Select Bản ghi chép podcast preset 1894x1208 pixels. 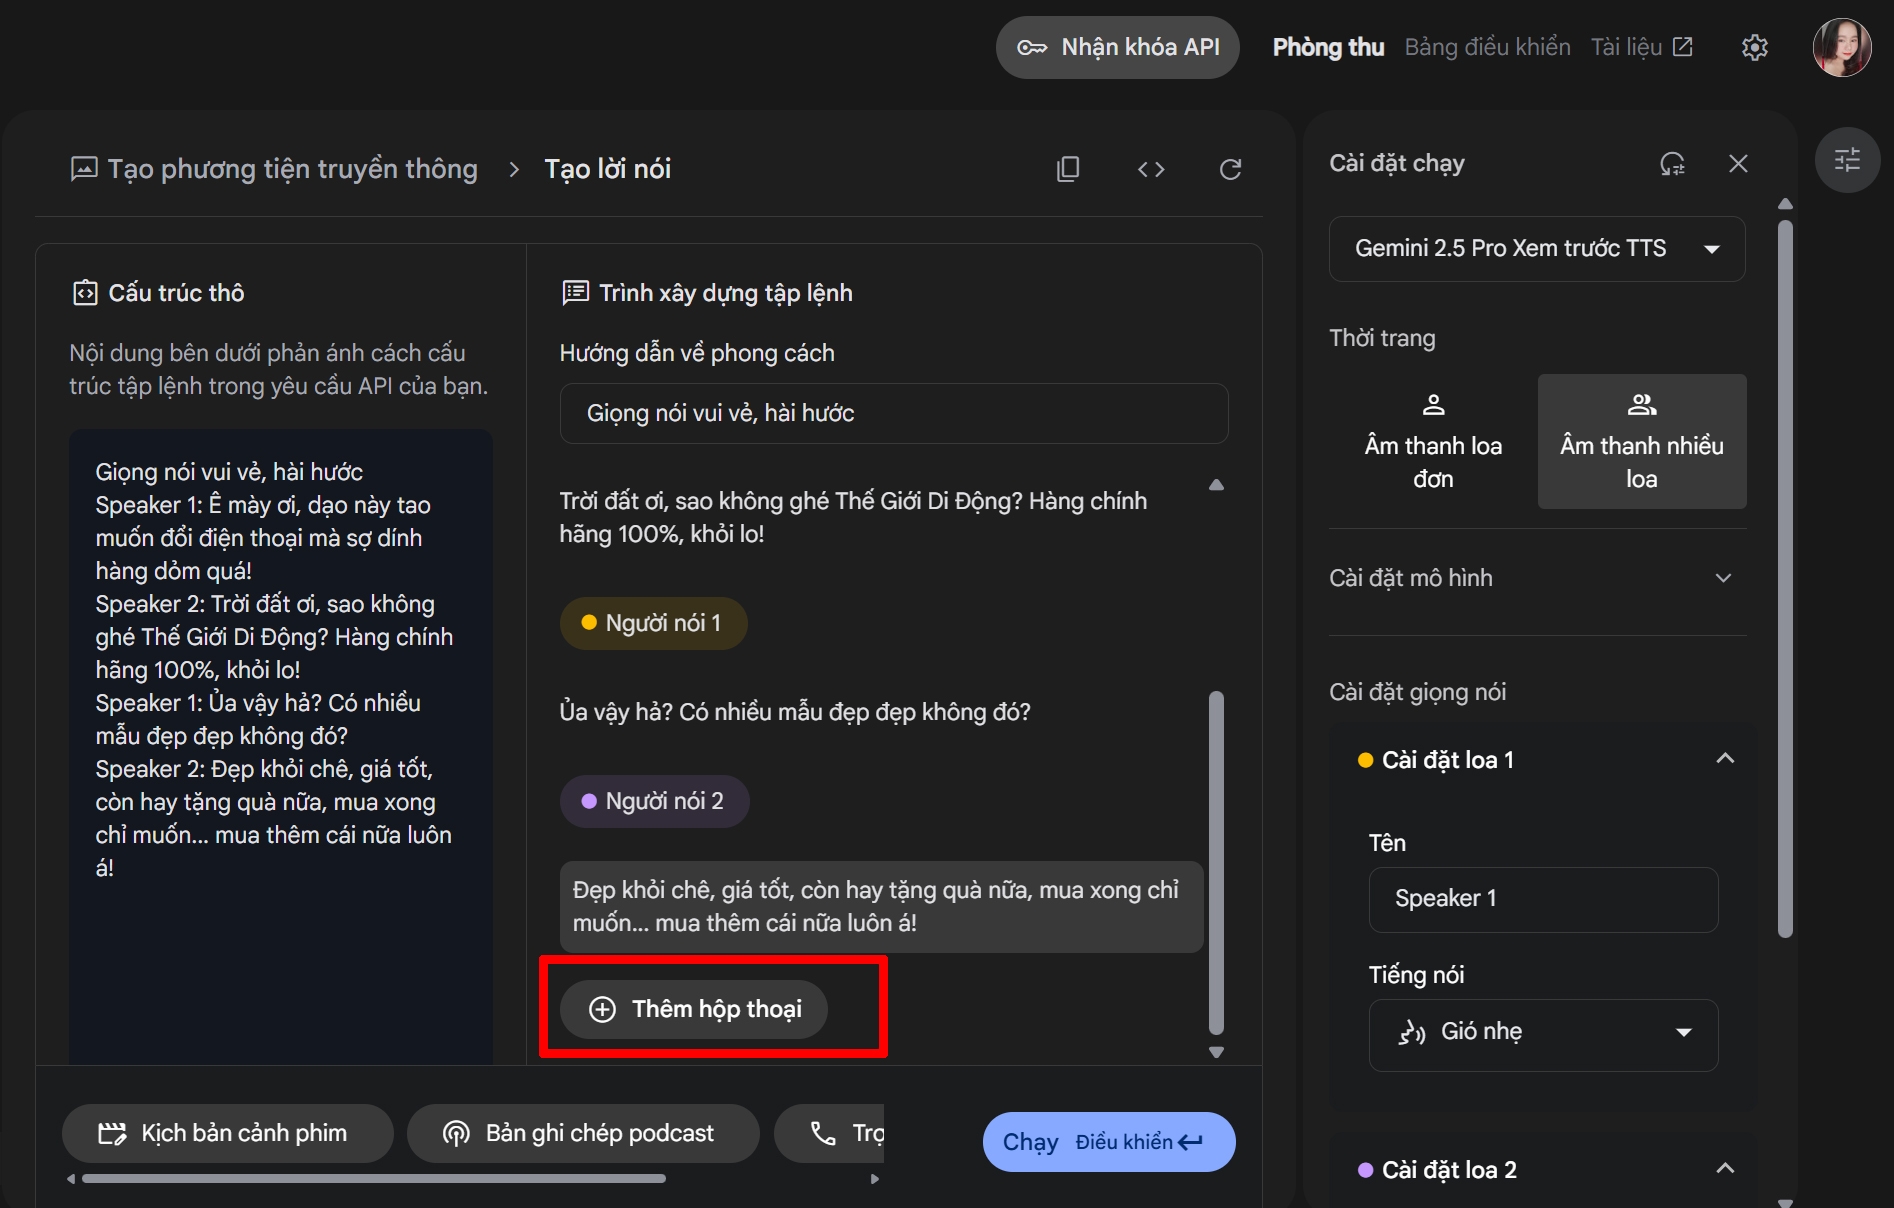(x=583, y=1134)
